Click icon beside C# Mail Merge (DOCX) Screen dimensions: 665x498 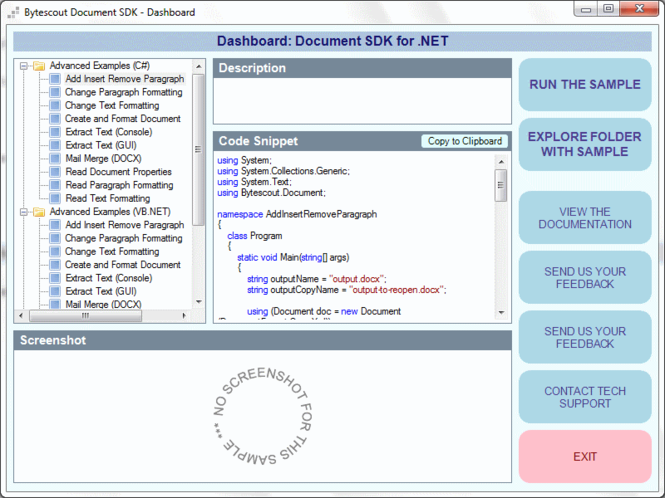pyautogui.click(x=55, y=158)
